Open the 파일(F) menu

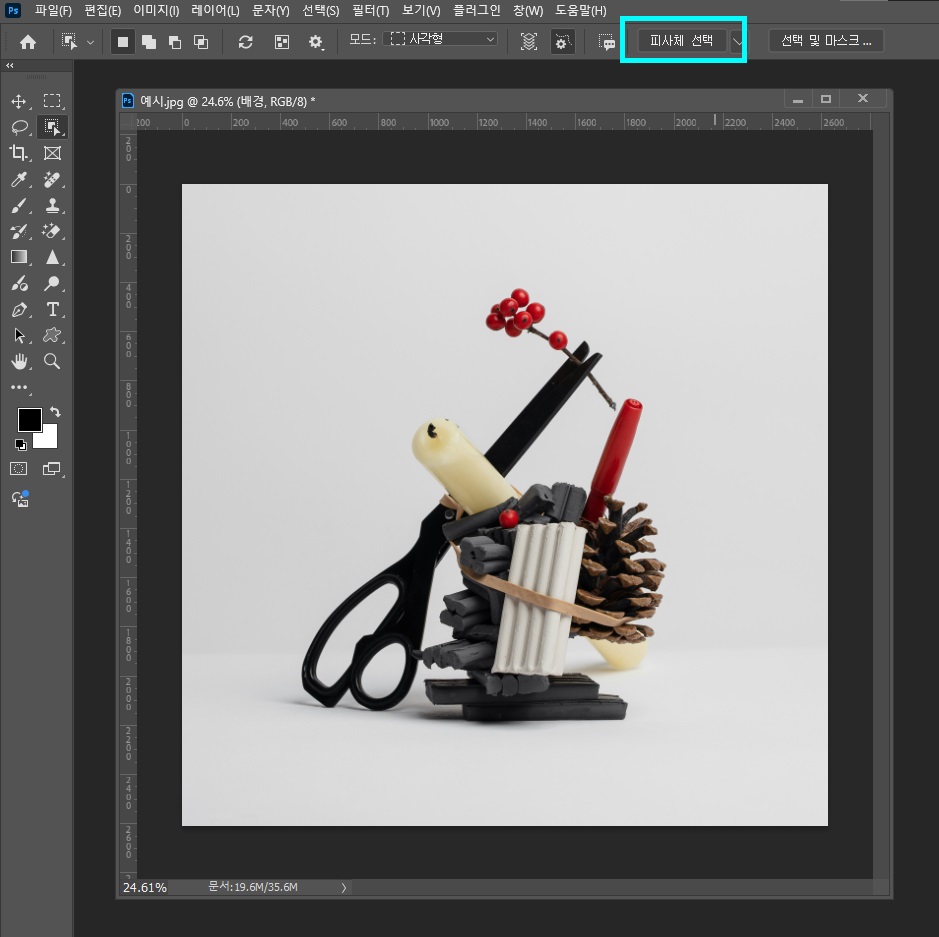(x=53, y=11)
